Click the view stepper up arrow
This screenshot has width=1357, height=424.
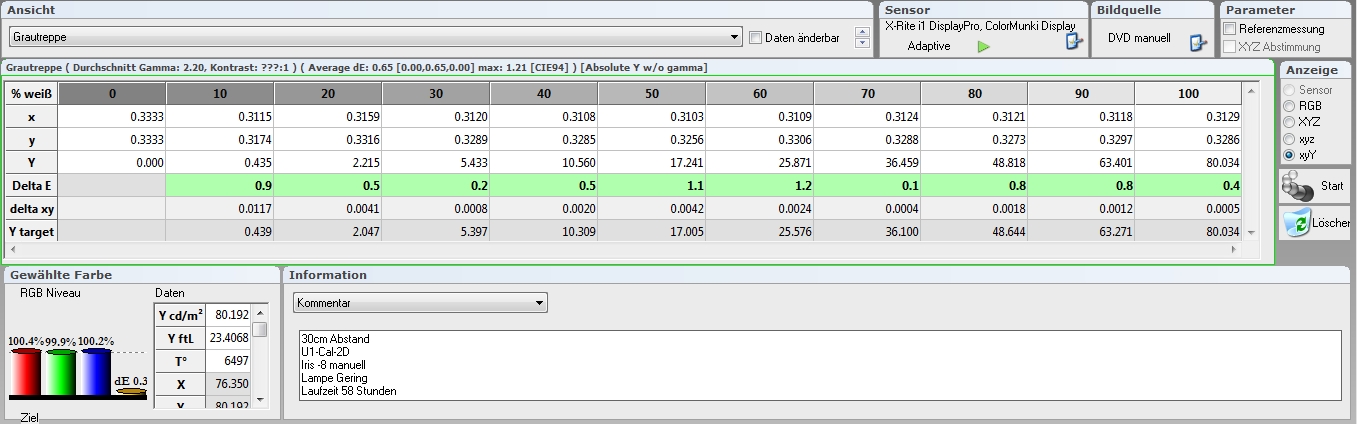pyautogui.click(x=863, y=32)
